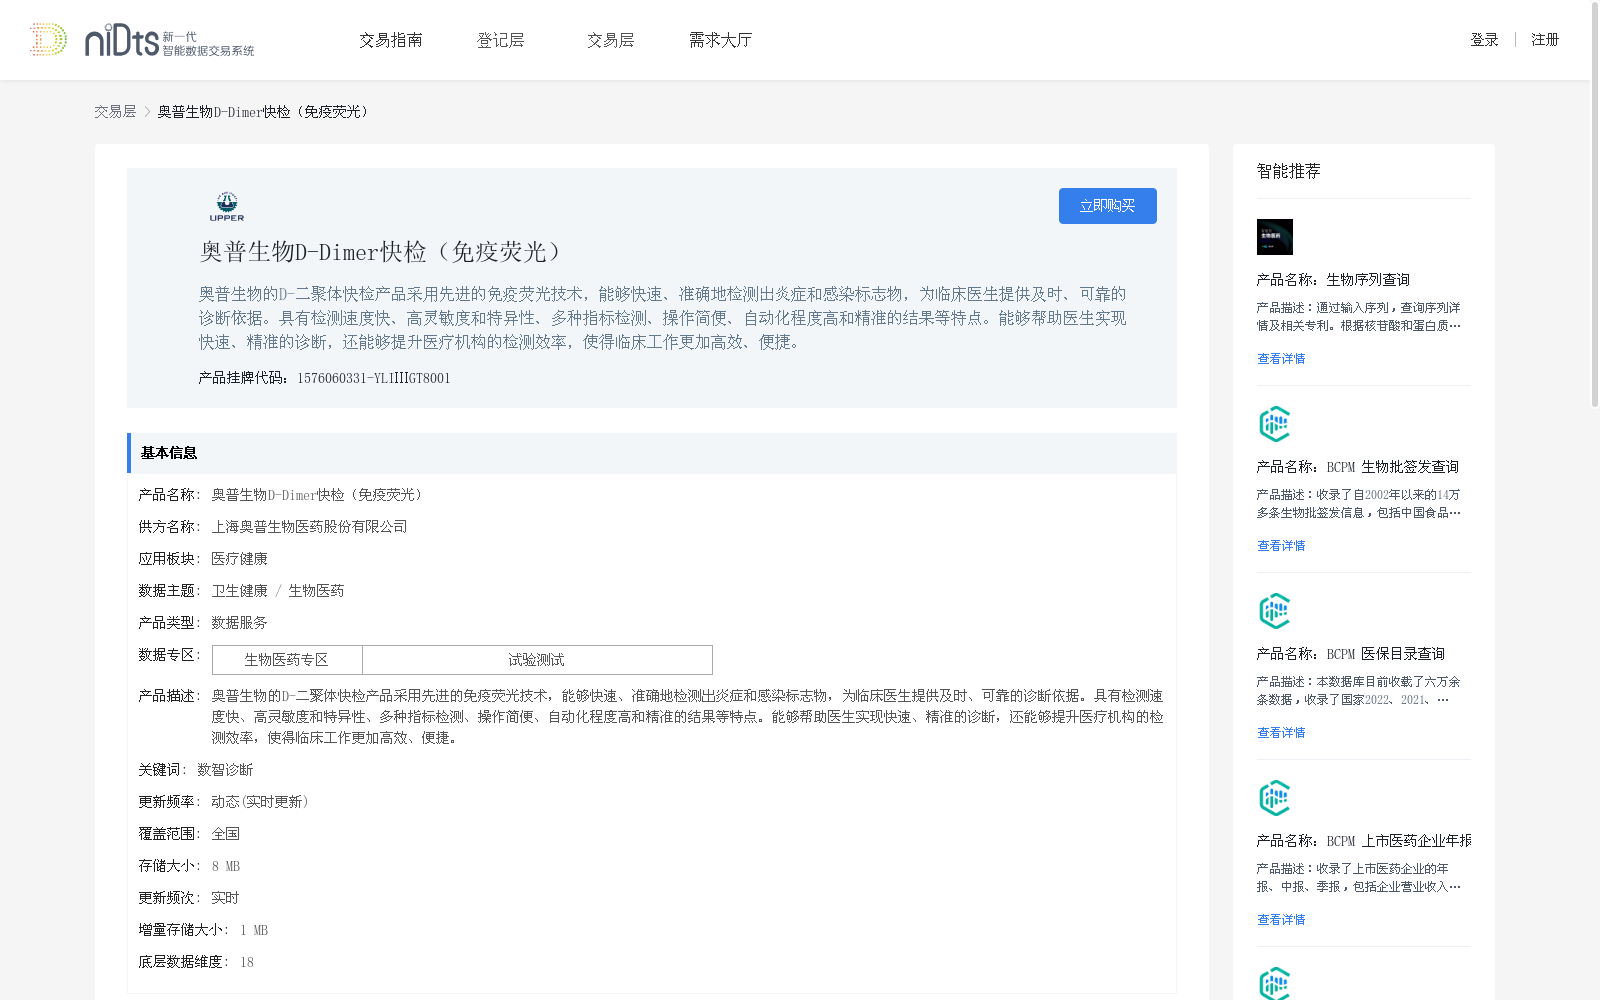This screenshot has height=1000, width=1600.
Task: Click the 医疗健康 application value
Action: 239,559
